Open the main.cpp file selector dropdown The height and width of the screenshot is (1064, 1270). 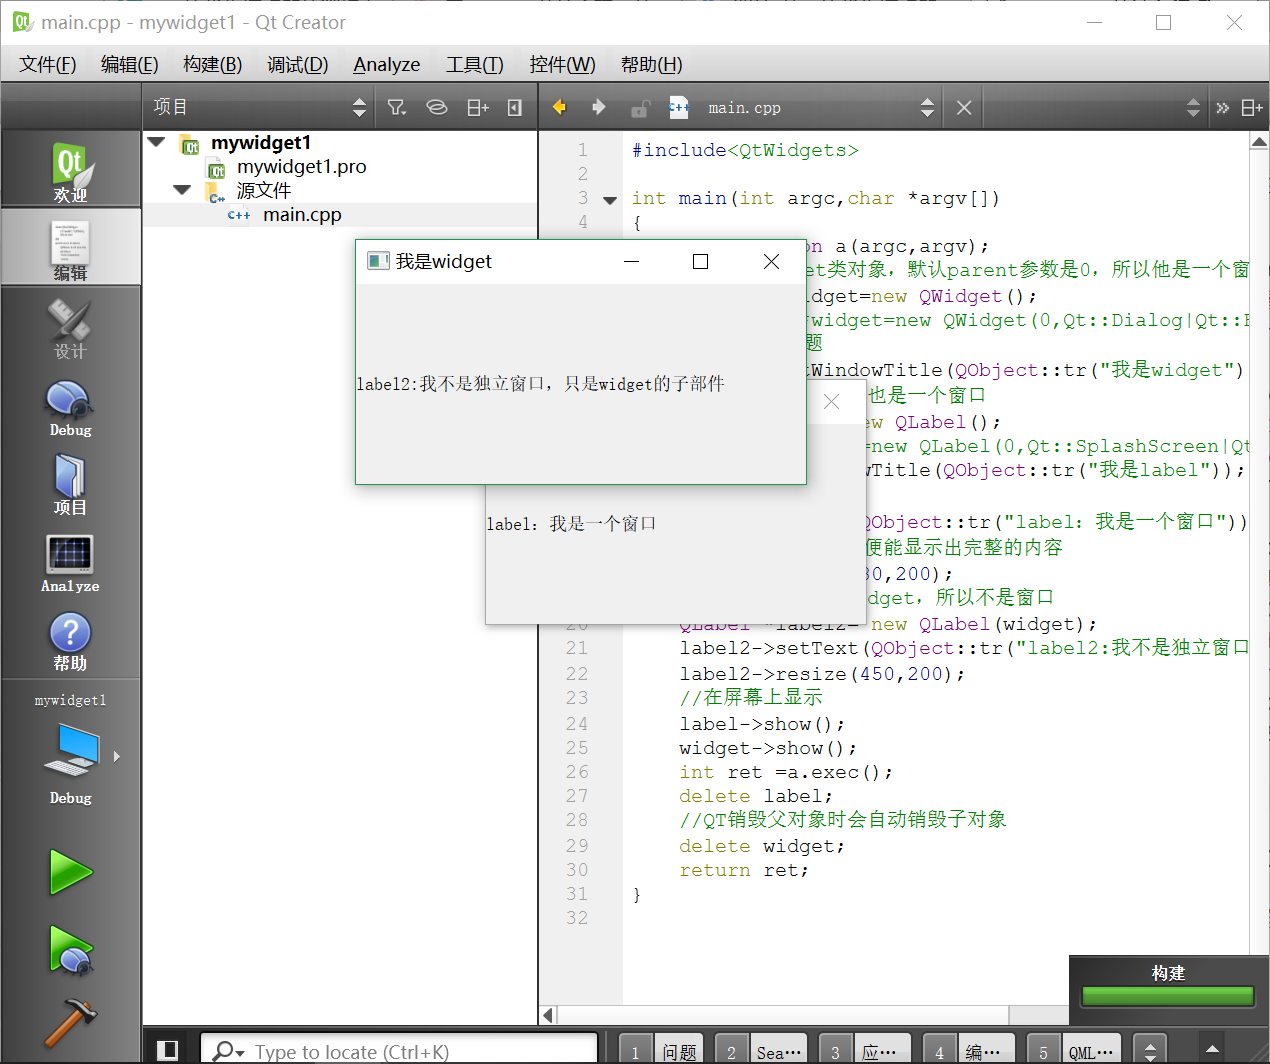point(820,107)
